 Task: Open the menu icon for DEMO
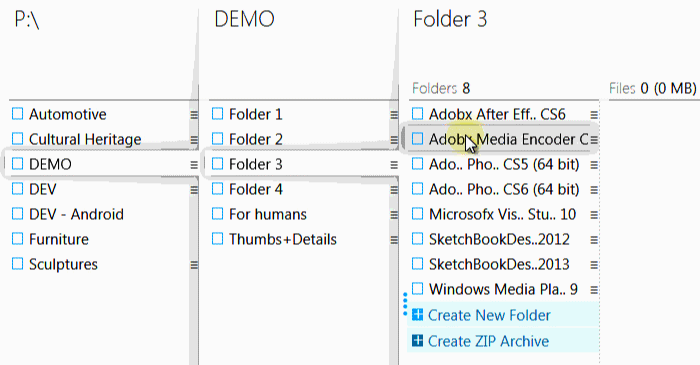pos(194,165)
